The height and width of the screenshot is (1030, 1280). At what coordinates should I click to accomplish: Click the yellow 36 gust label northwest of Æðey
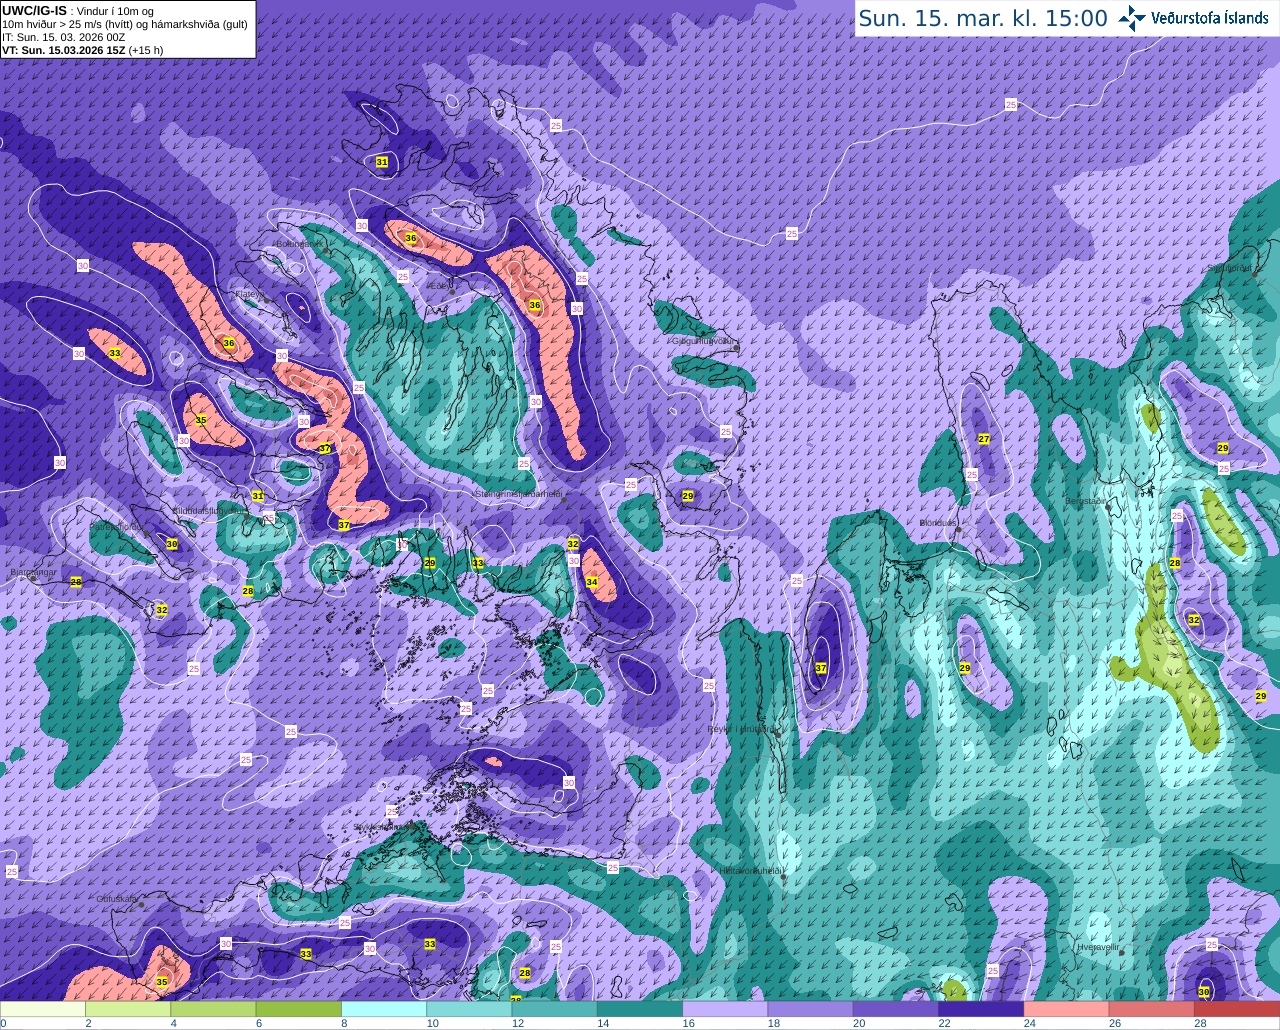click(x=410, y=238)
